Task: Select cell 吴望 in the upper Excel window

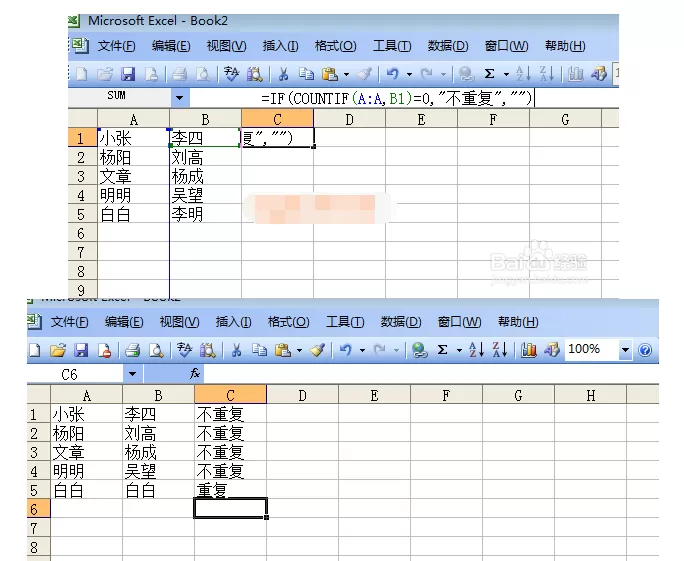Action: click(x=205, y=195)
